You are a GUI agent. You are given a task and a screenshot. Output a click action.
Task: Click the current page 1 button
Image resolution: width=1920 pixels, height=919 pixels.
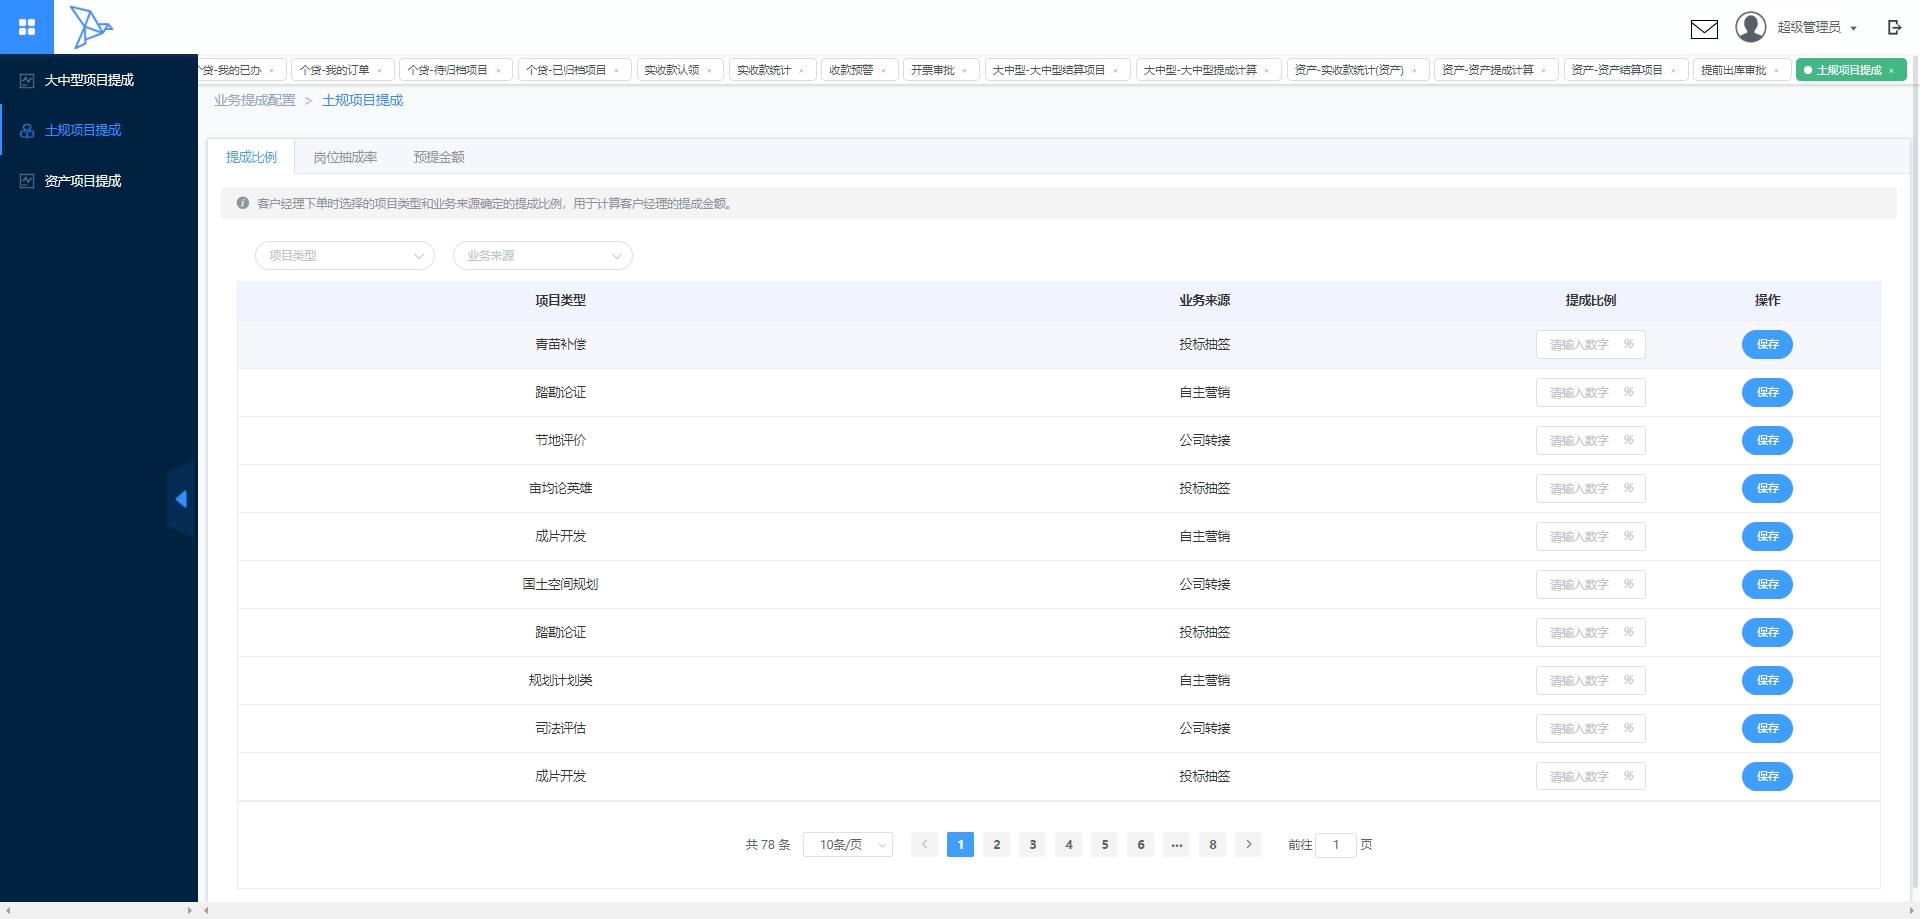[961, 845]
